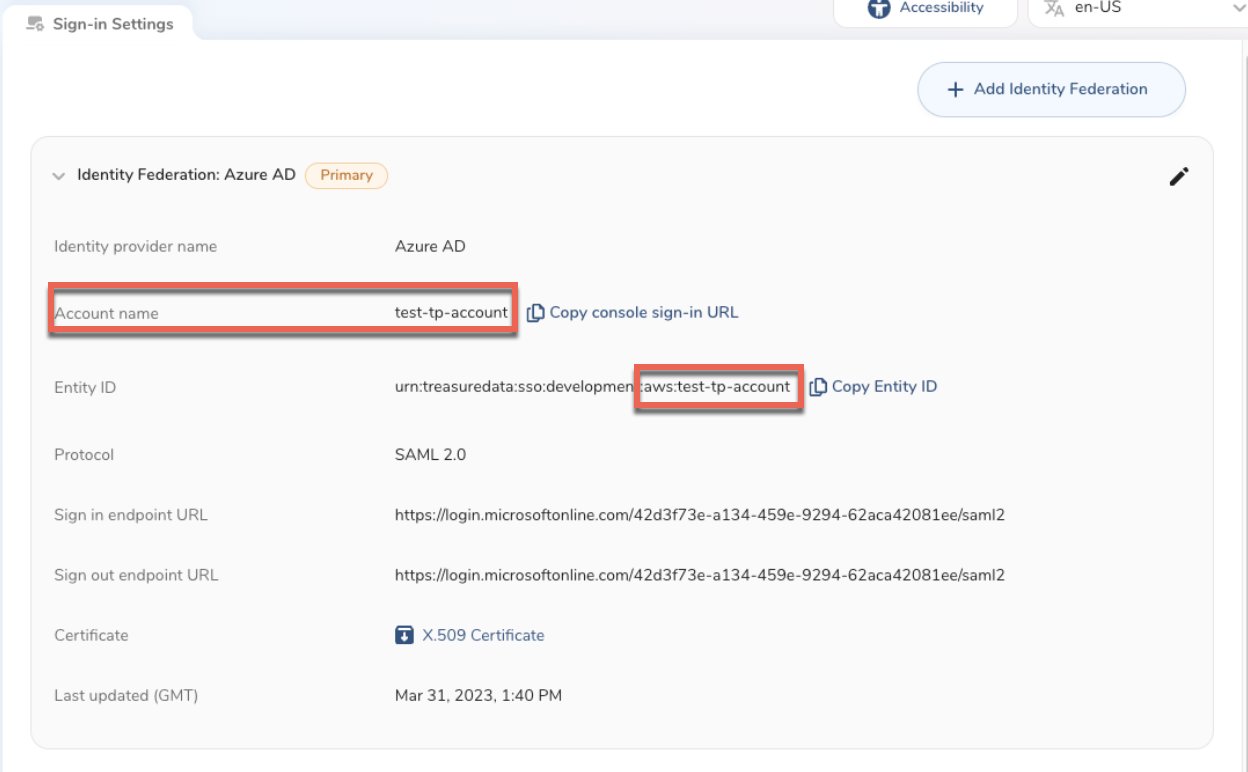Click the Sign in endpoint URL value
This screenshot has height=772, width=1248.
[x=699, y=516]
